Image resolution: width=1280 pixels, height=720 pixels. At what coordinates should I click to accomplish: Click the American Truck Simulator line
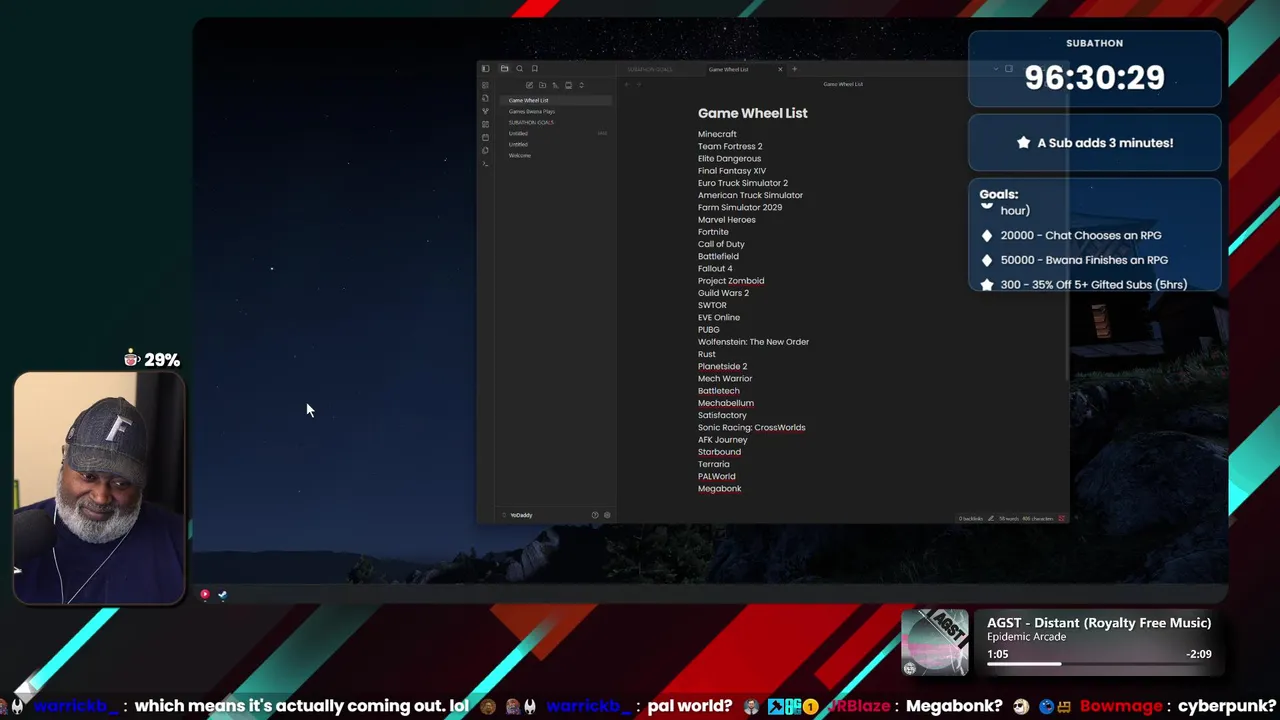750,195
